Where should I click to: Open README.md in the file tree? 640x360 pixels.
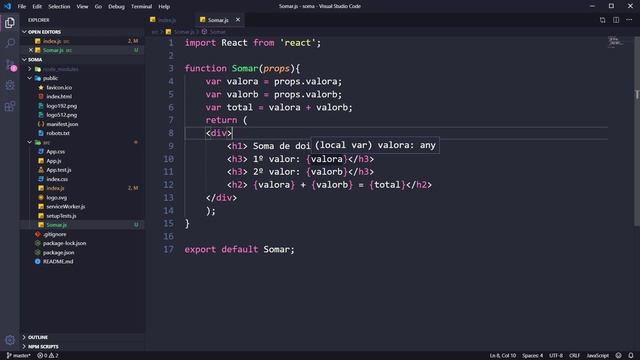tap(82, 262)
